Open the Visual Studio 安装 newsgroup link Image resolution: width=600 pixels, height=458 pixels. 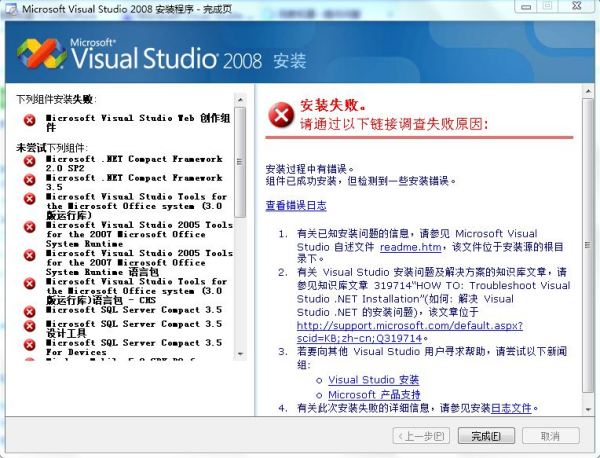pos(373,380)
